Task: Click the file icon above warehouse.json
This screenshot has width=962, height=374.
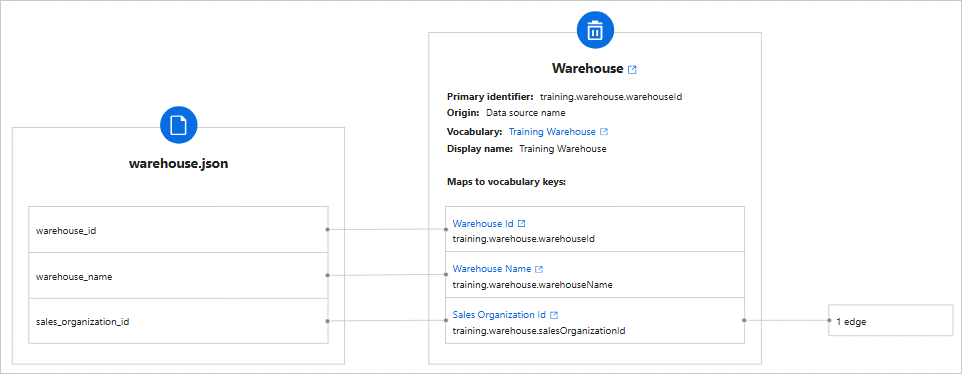Action: 179,125
